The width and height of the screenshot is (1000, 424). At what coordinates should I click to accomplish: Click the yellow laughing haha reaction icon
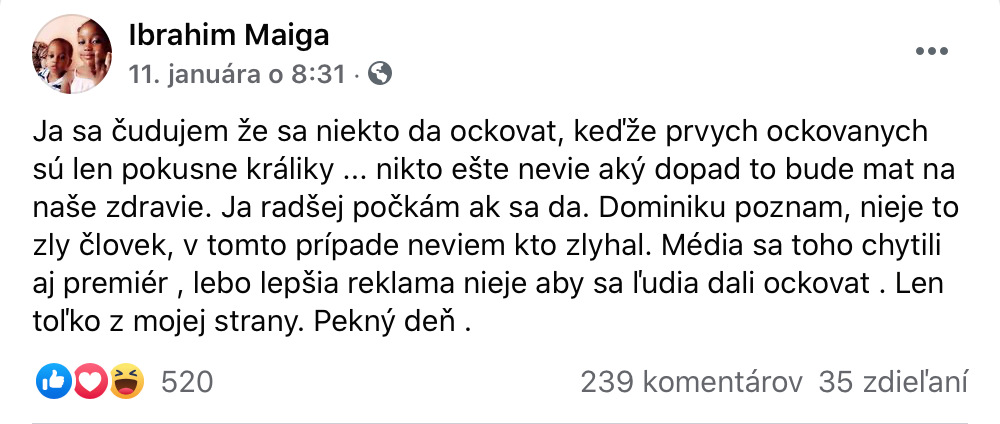[127, 381]
